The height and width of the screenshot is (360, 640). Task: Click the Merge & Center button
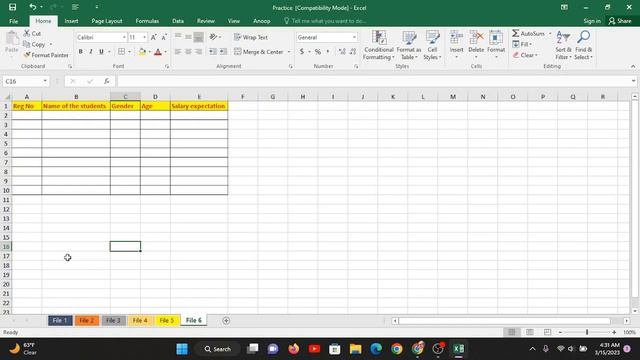259,52
